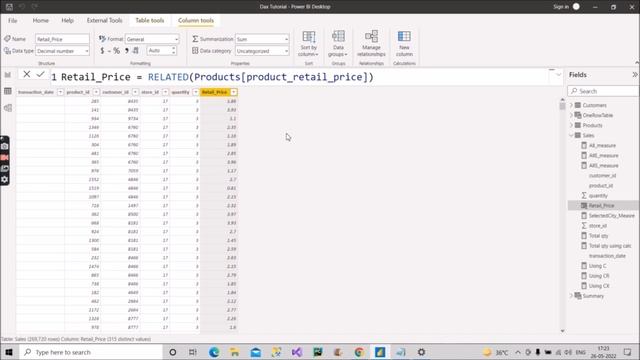The height and width of the screenshot is (360, 640).
Task: Open Data groups in the ribbon
Action: 338,43
